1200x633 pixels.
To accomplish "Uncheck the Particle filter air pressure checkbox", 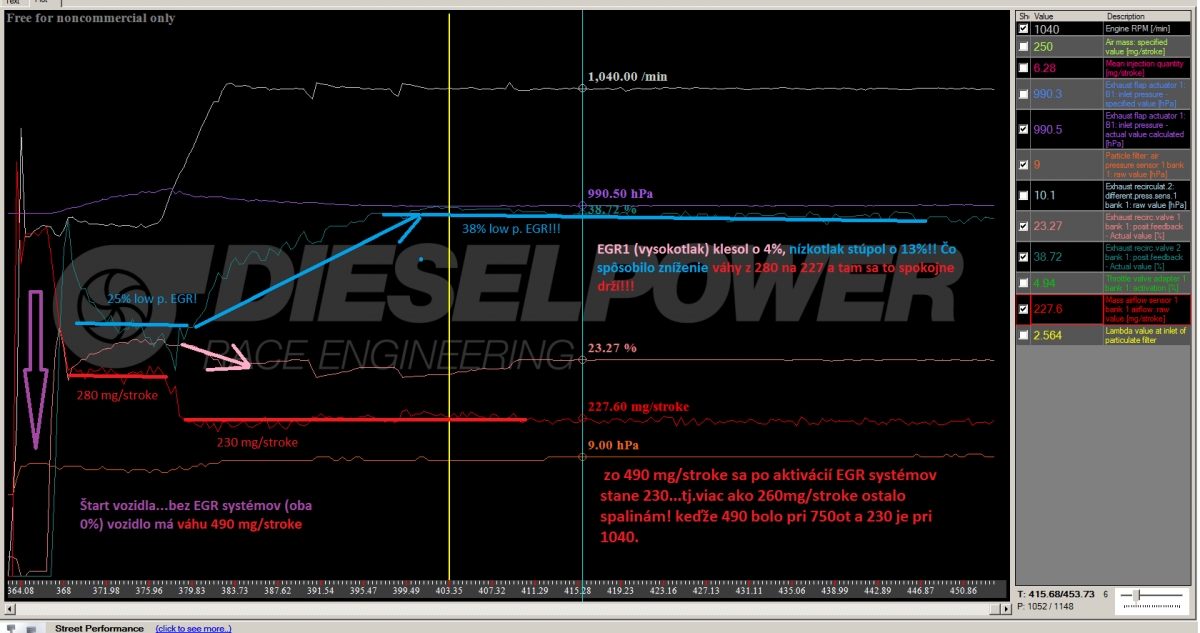I will coord(1022,165).
